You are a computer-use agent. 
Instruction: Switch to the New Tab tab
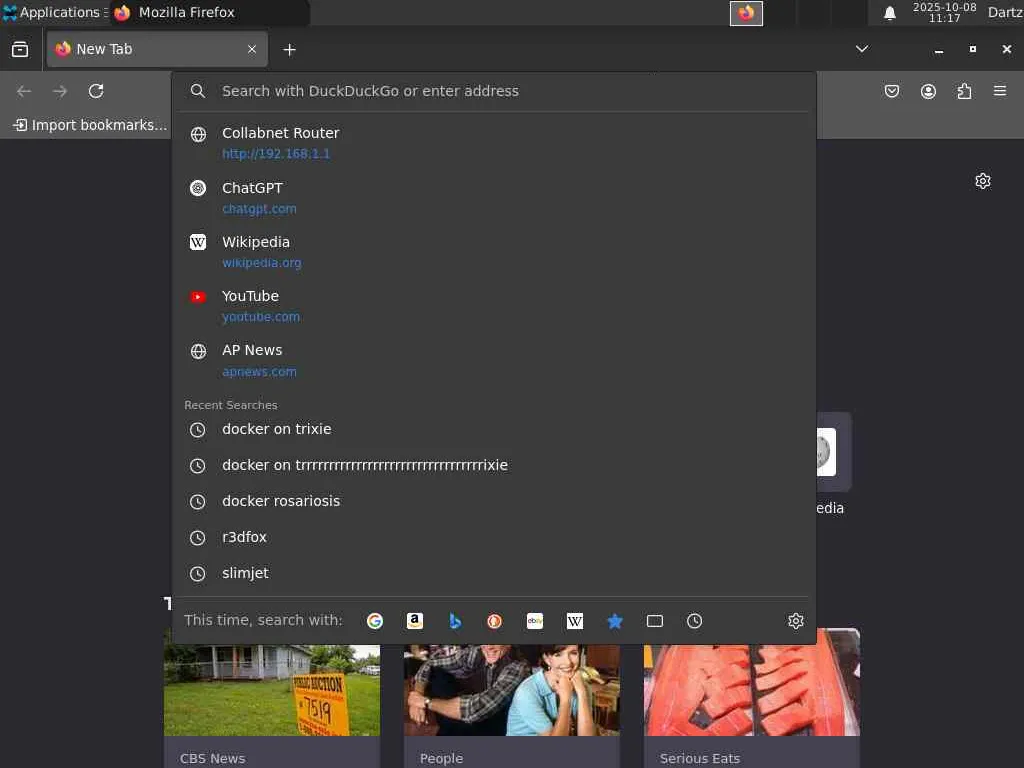(x=157, y=49)
